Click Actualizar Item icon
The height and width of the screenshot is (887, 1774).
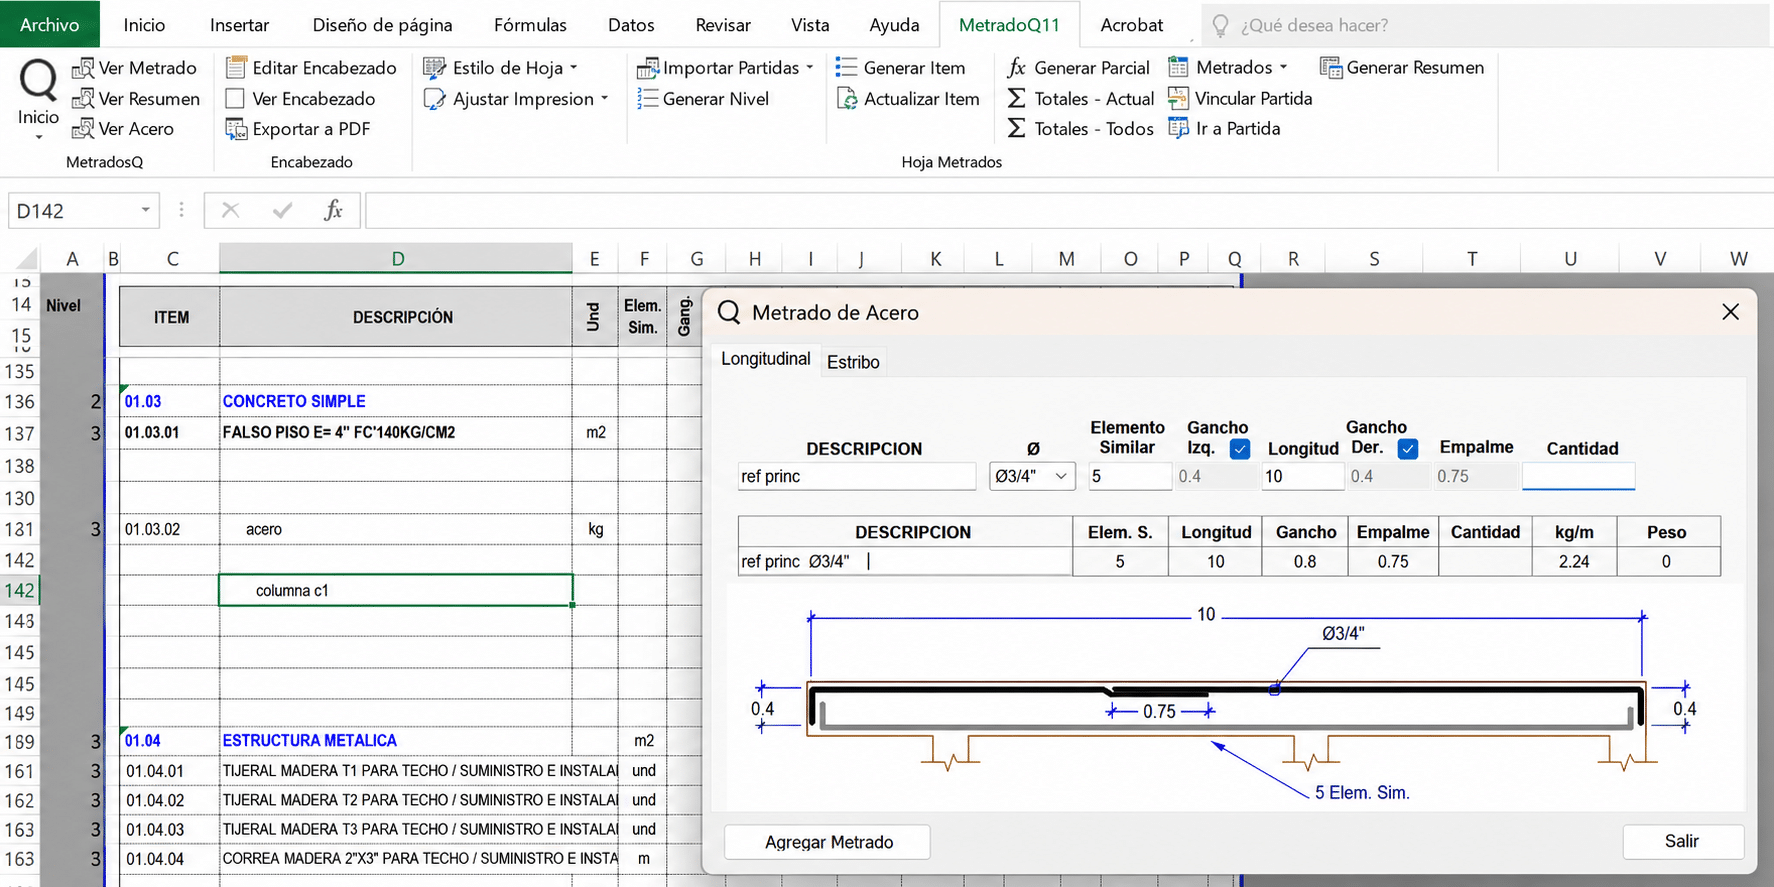[847, 99]
